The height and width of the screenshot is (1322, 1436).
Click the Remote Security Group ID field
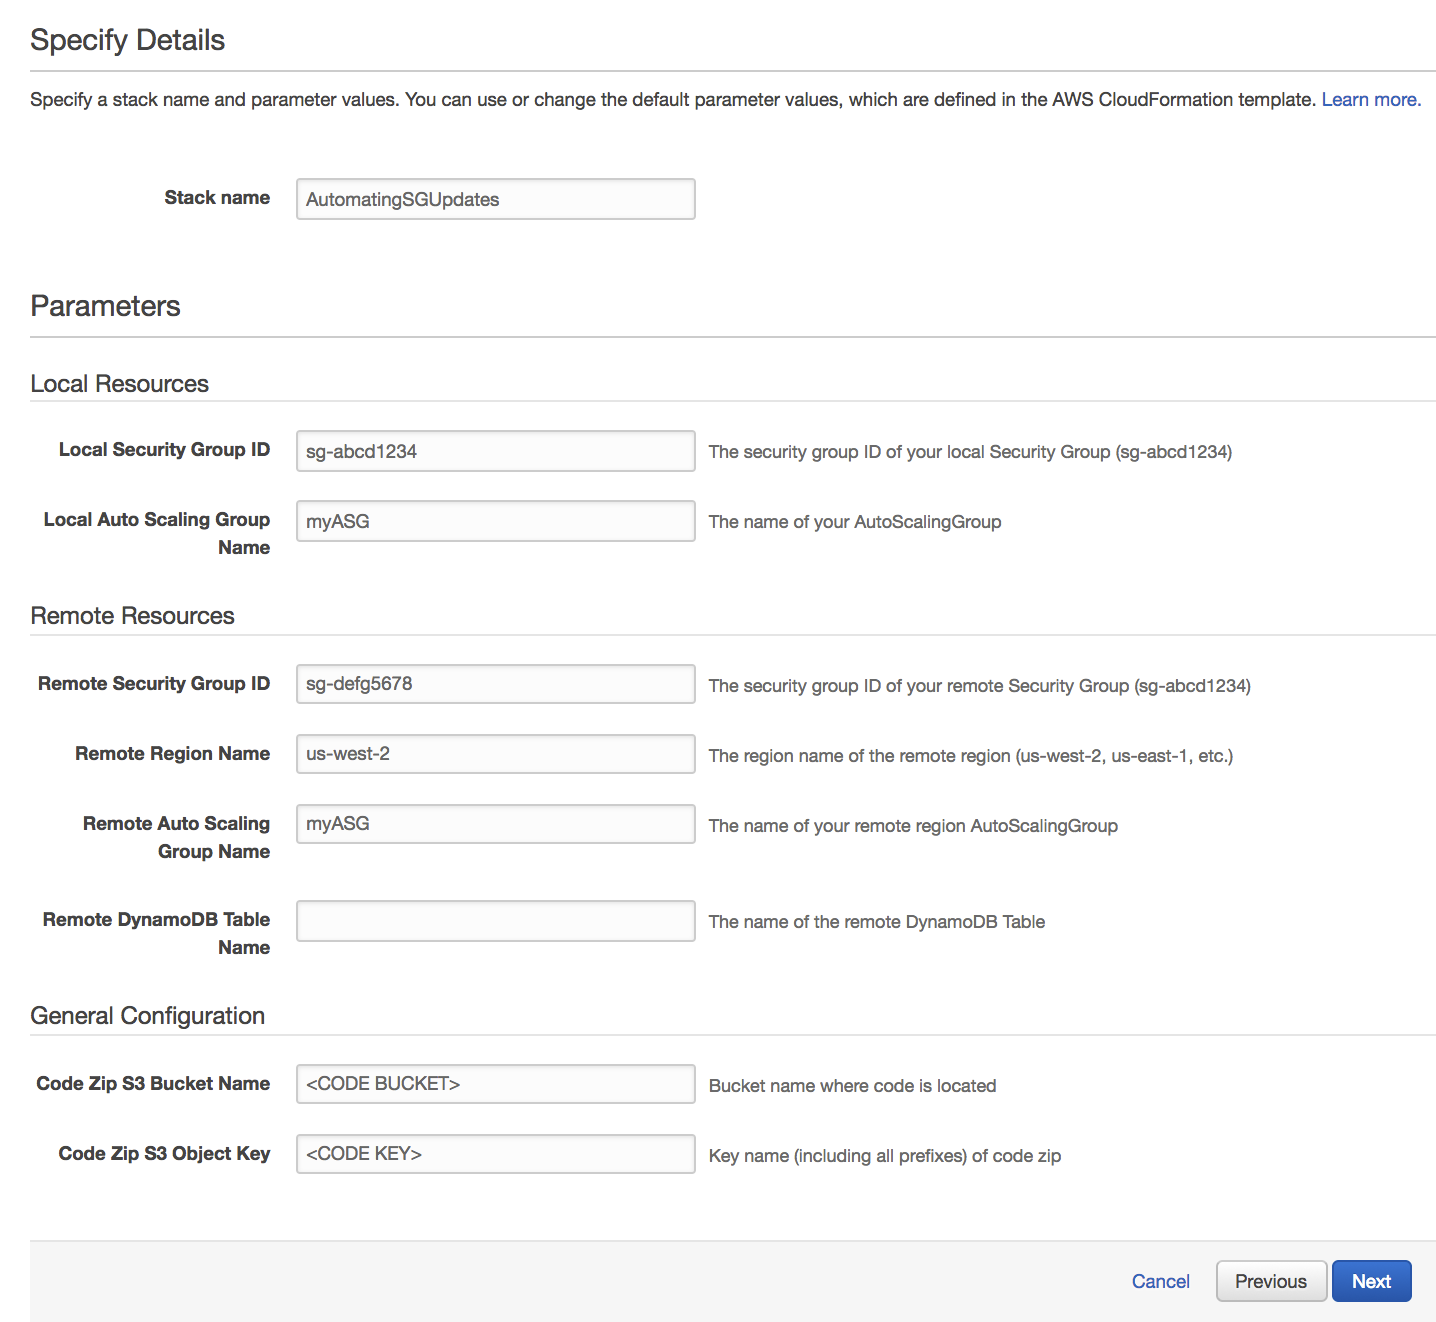(x=495, y=684)
